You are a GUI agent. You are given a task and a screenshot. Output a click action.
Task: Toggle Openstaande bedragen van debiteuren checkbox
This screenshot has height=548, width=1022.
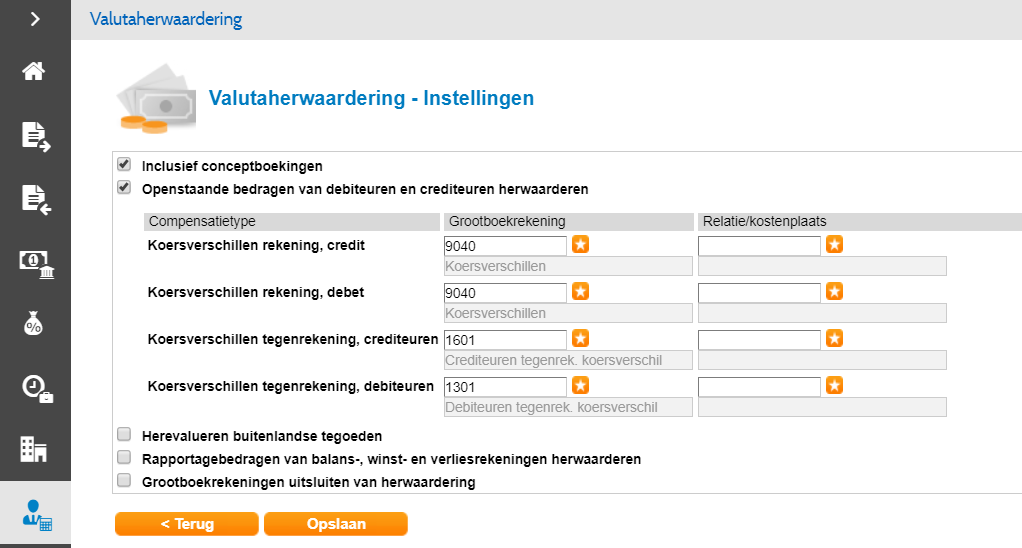point(124,187)
